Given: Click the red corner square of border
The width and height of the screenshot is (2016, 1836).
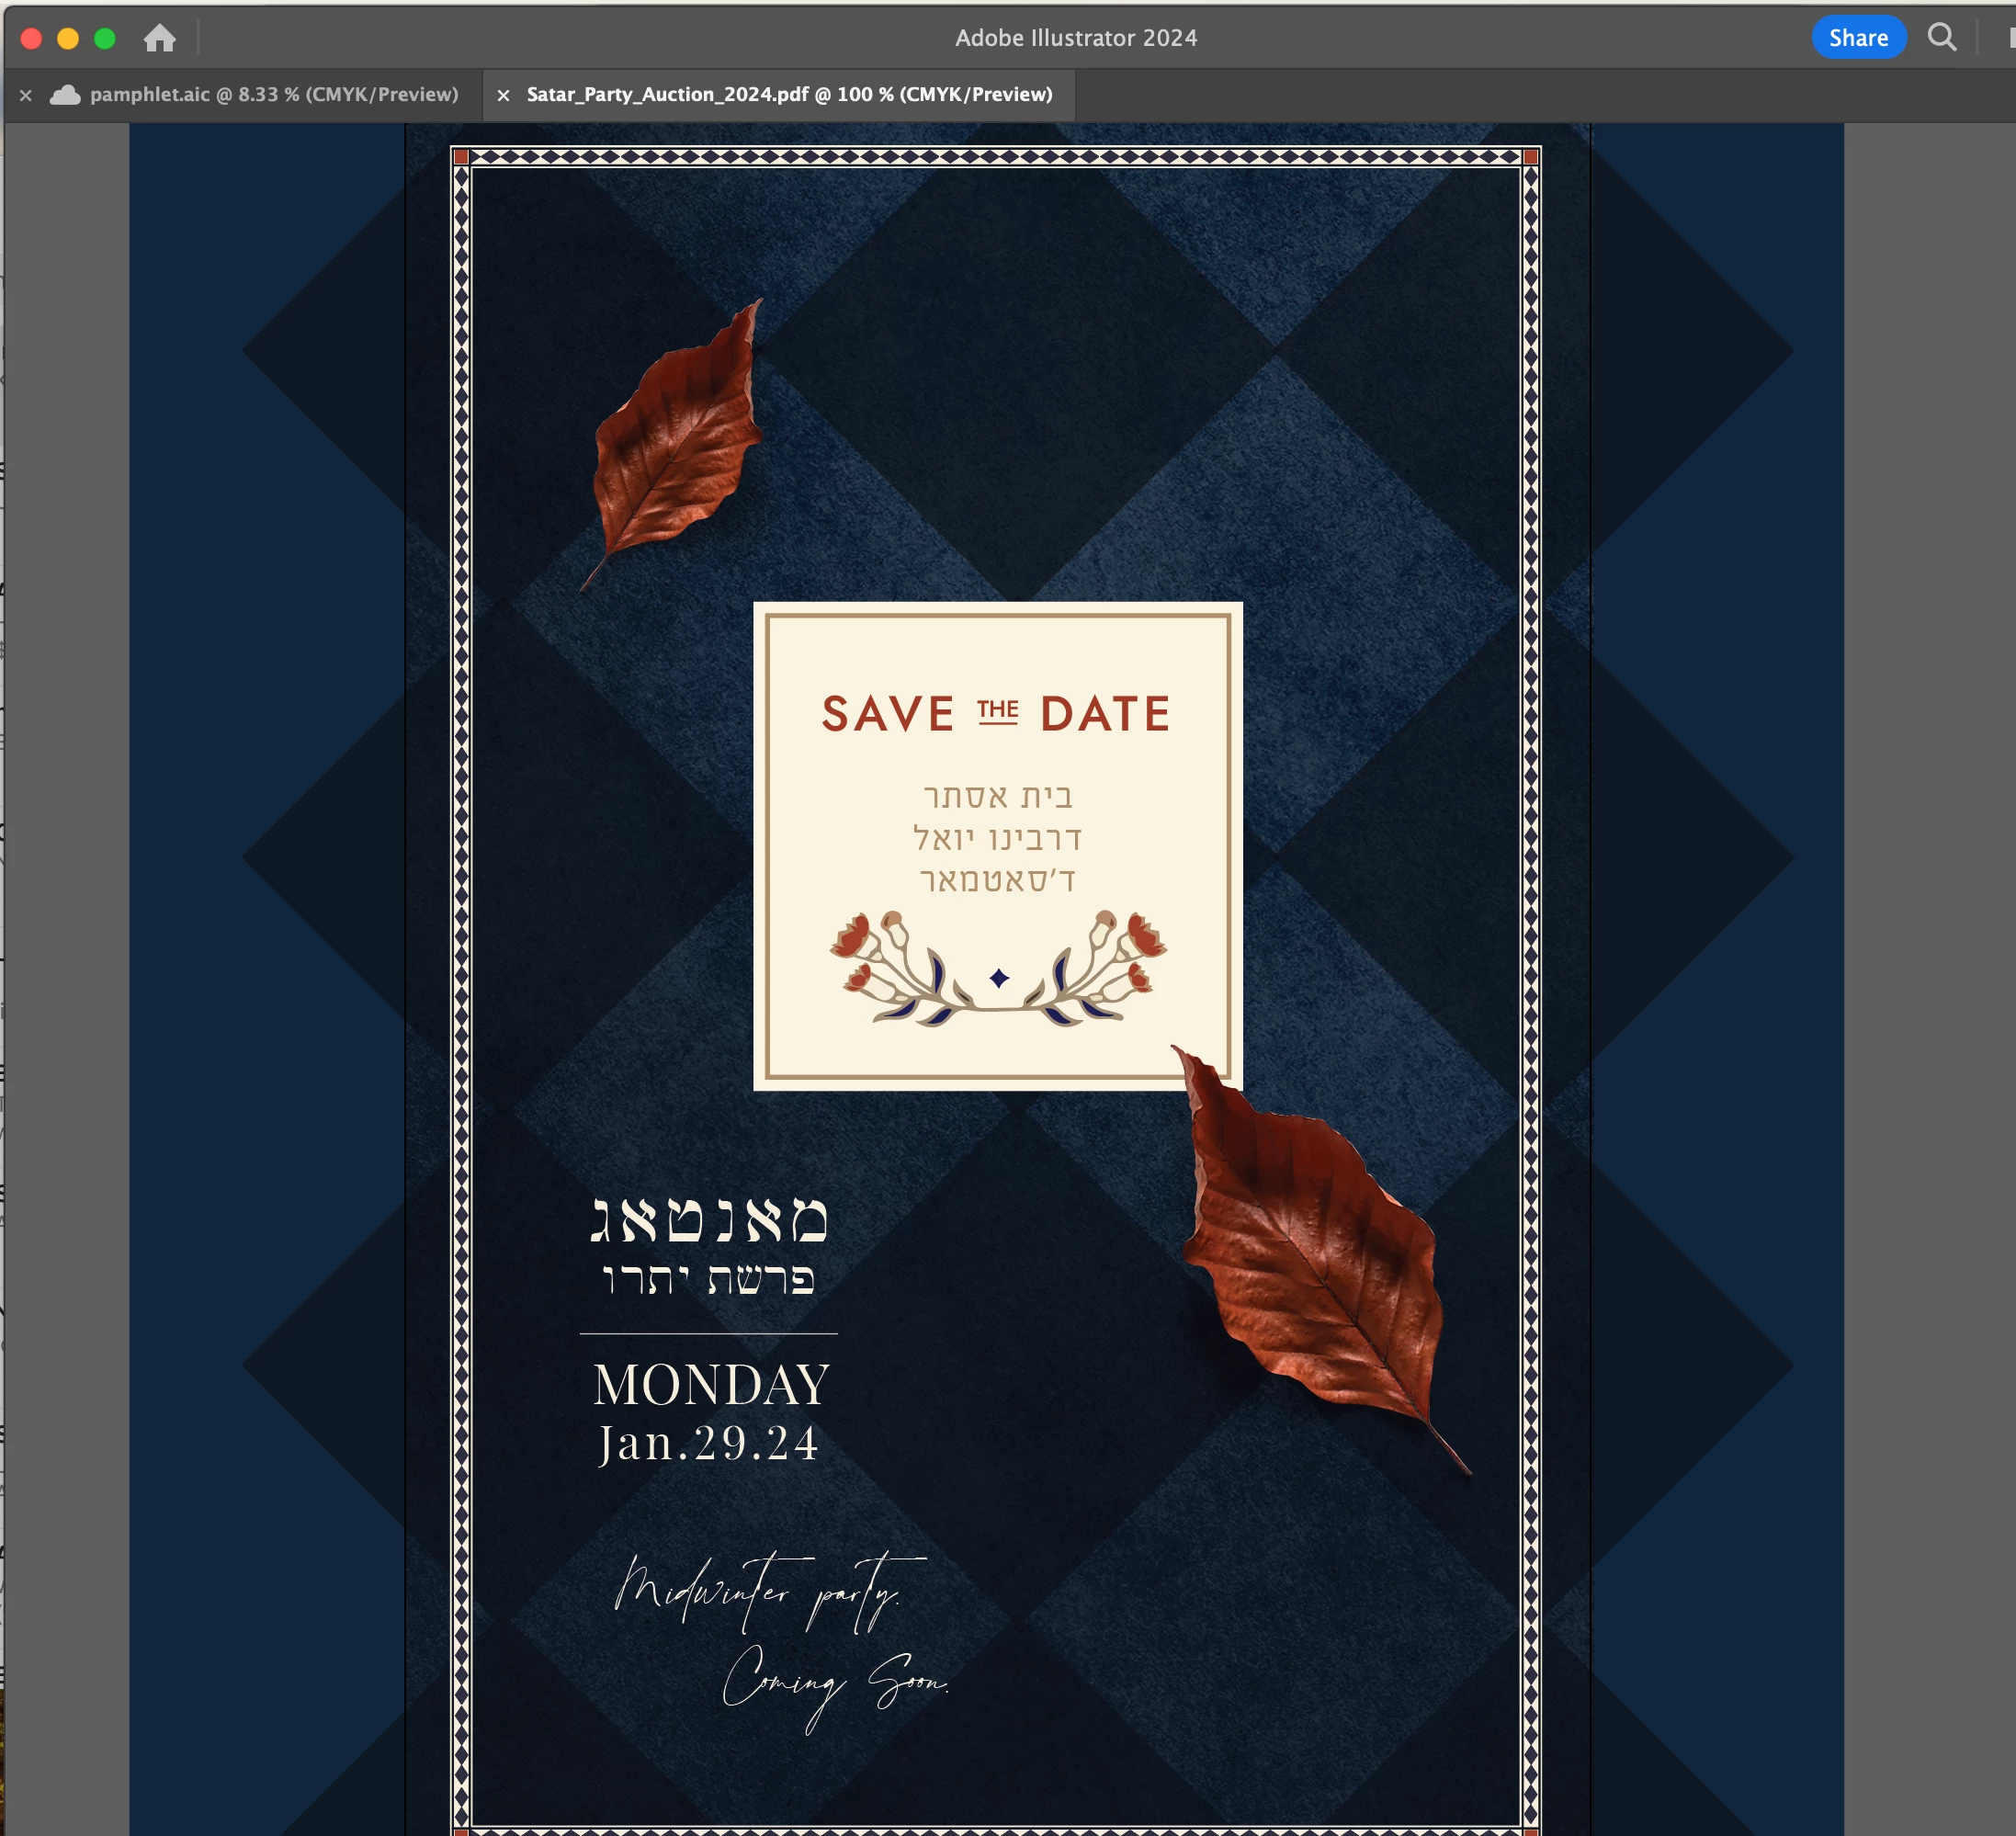Looking at the screenshot, I should coord(461,156).
